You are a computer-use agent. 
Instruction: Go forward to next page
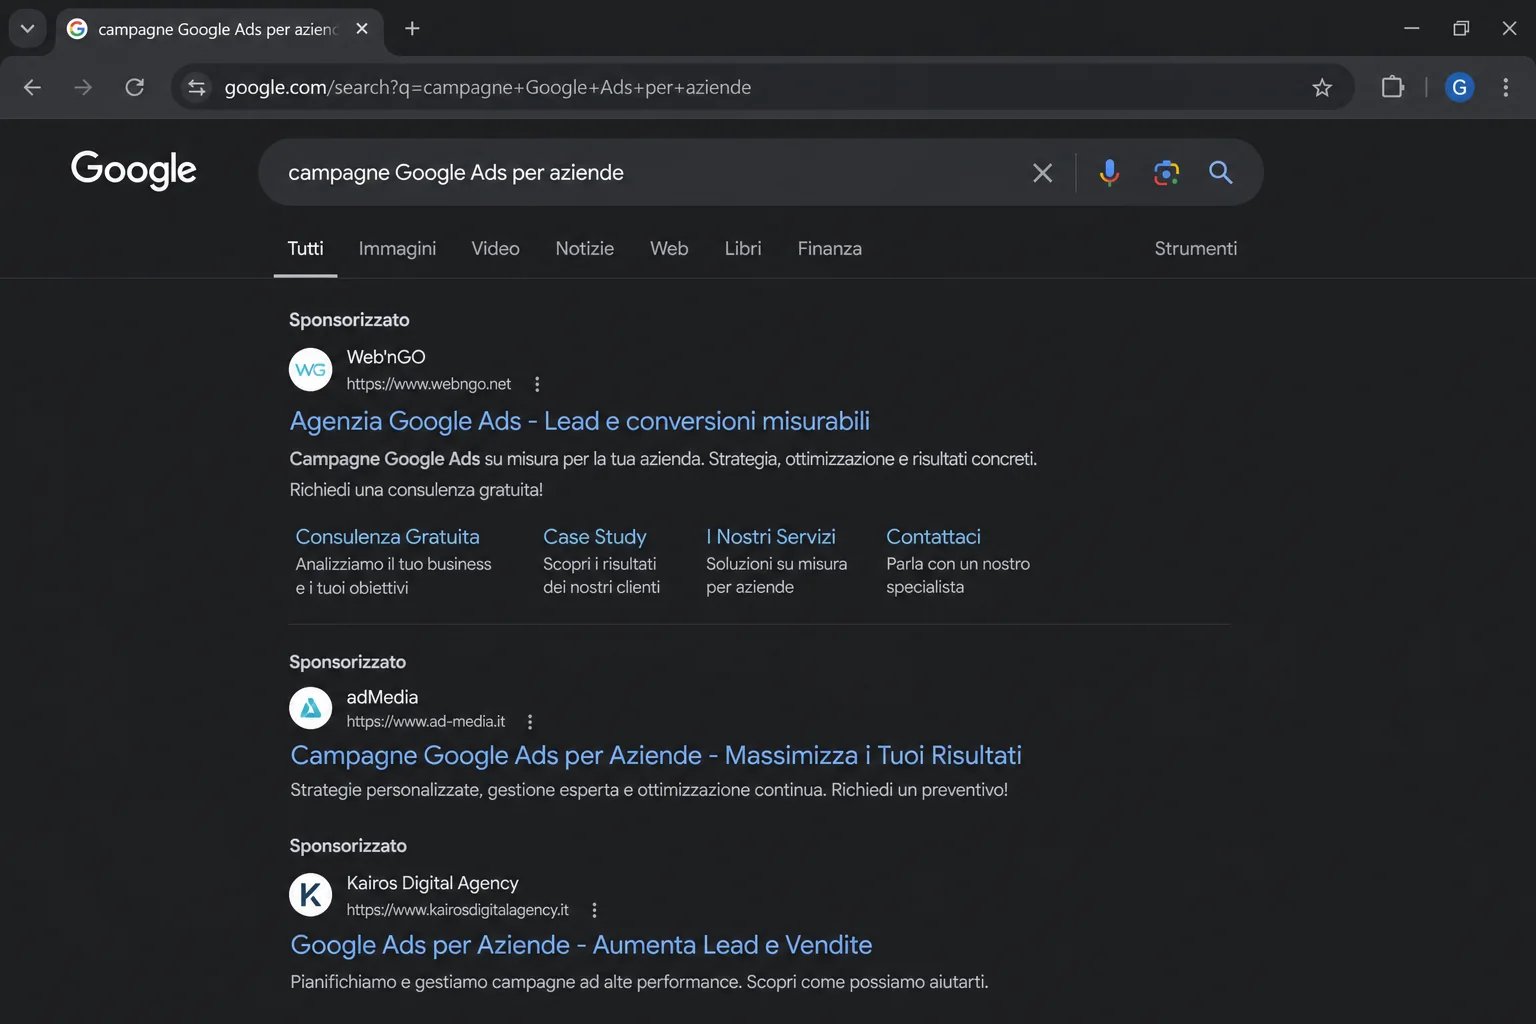click(83, 87)
